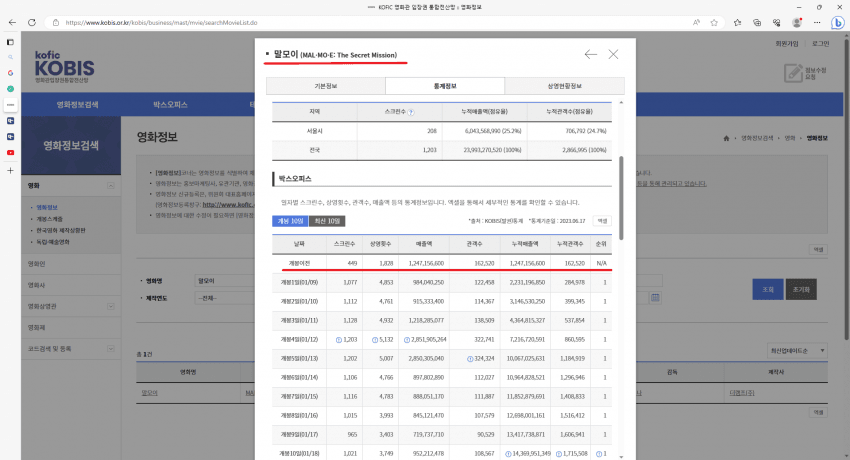Switch to the 기본정보 tab

pos(326,86)
